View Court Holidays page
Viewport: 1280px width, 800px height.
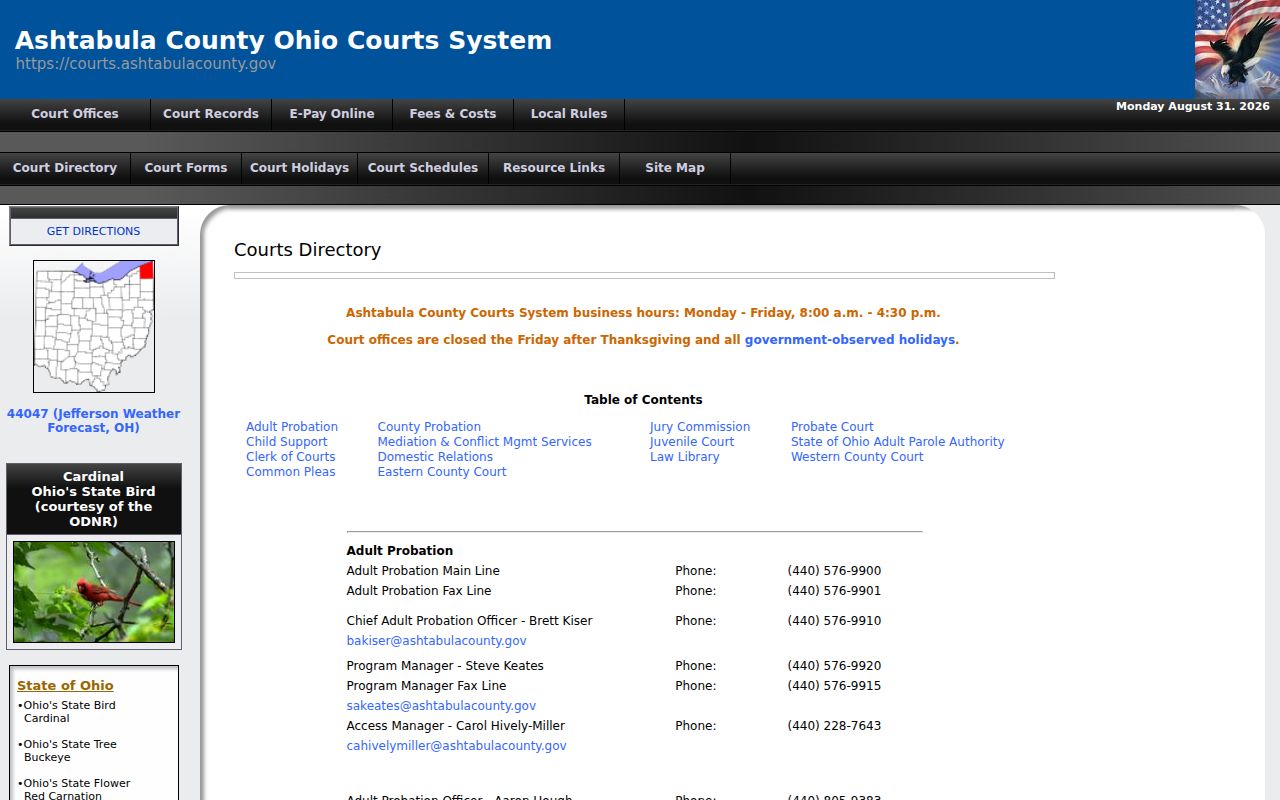click(x=299, y=168)
